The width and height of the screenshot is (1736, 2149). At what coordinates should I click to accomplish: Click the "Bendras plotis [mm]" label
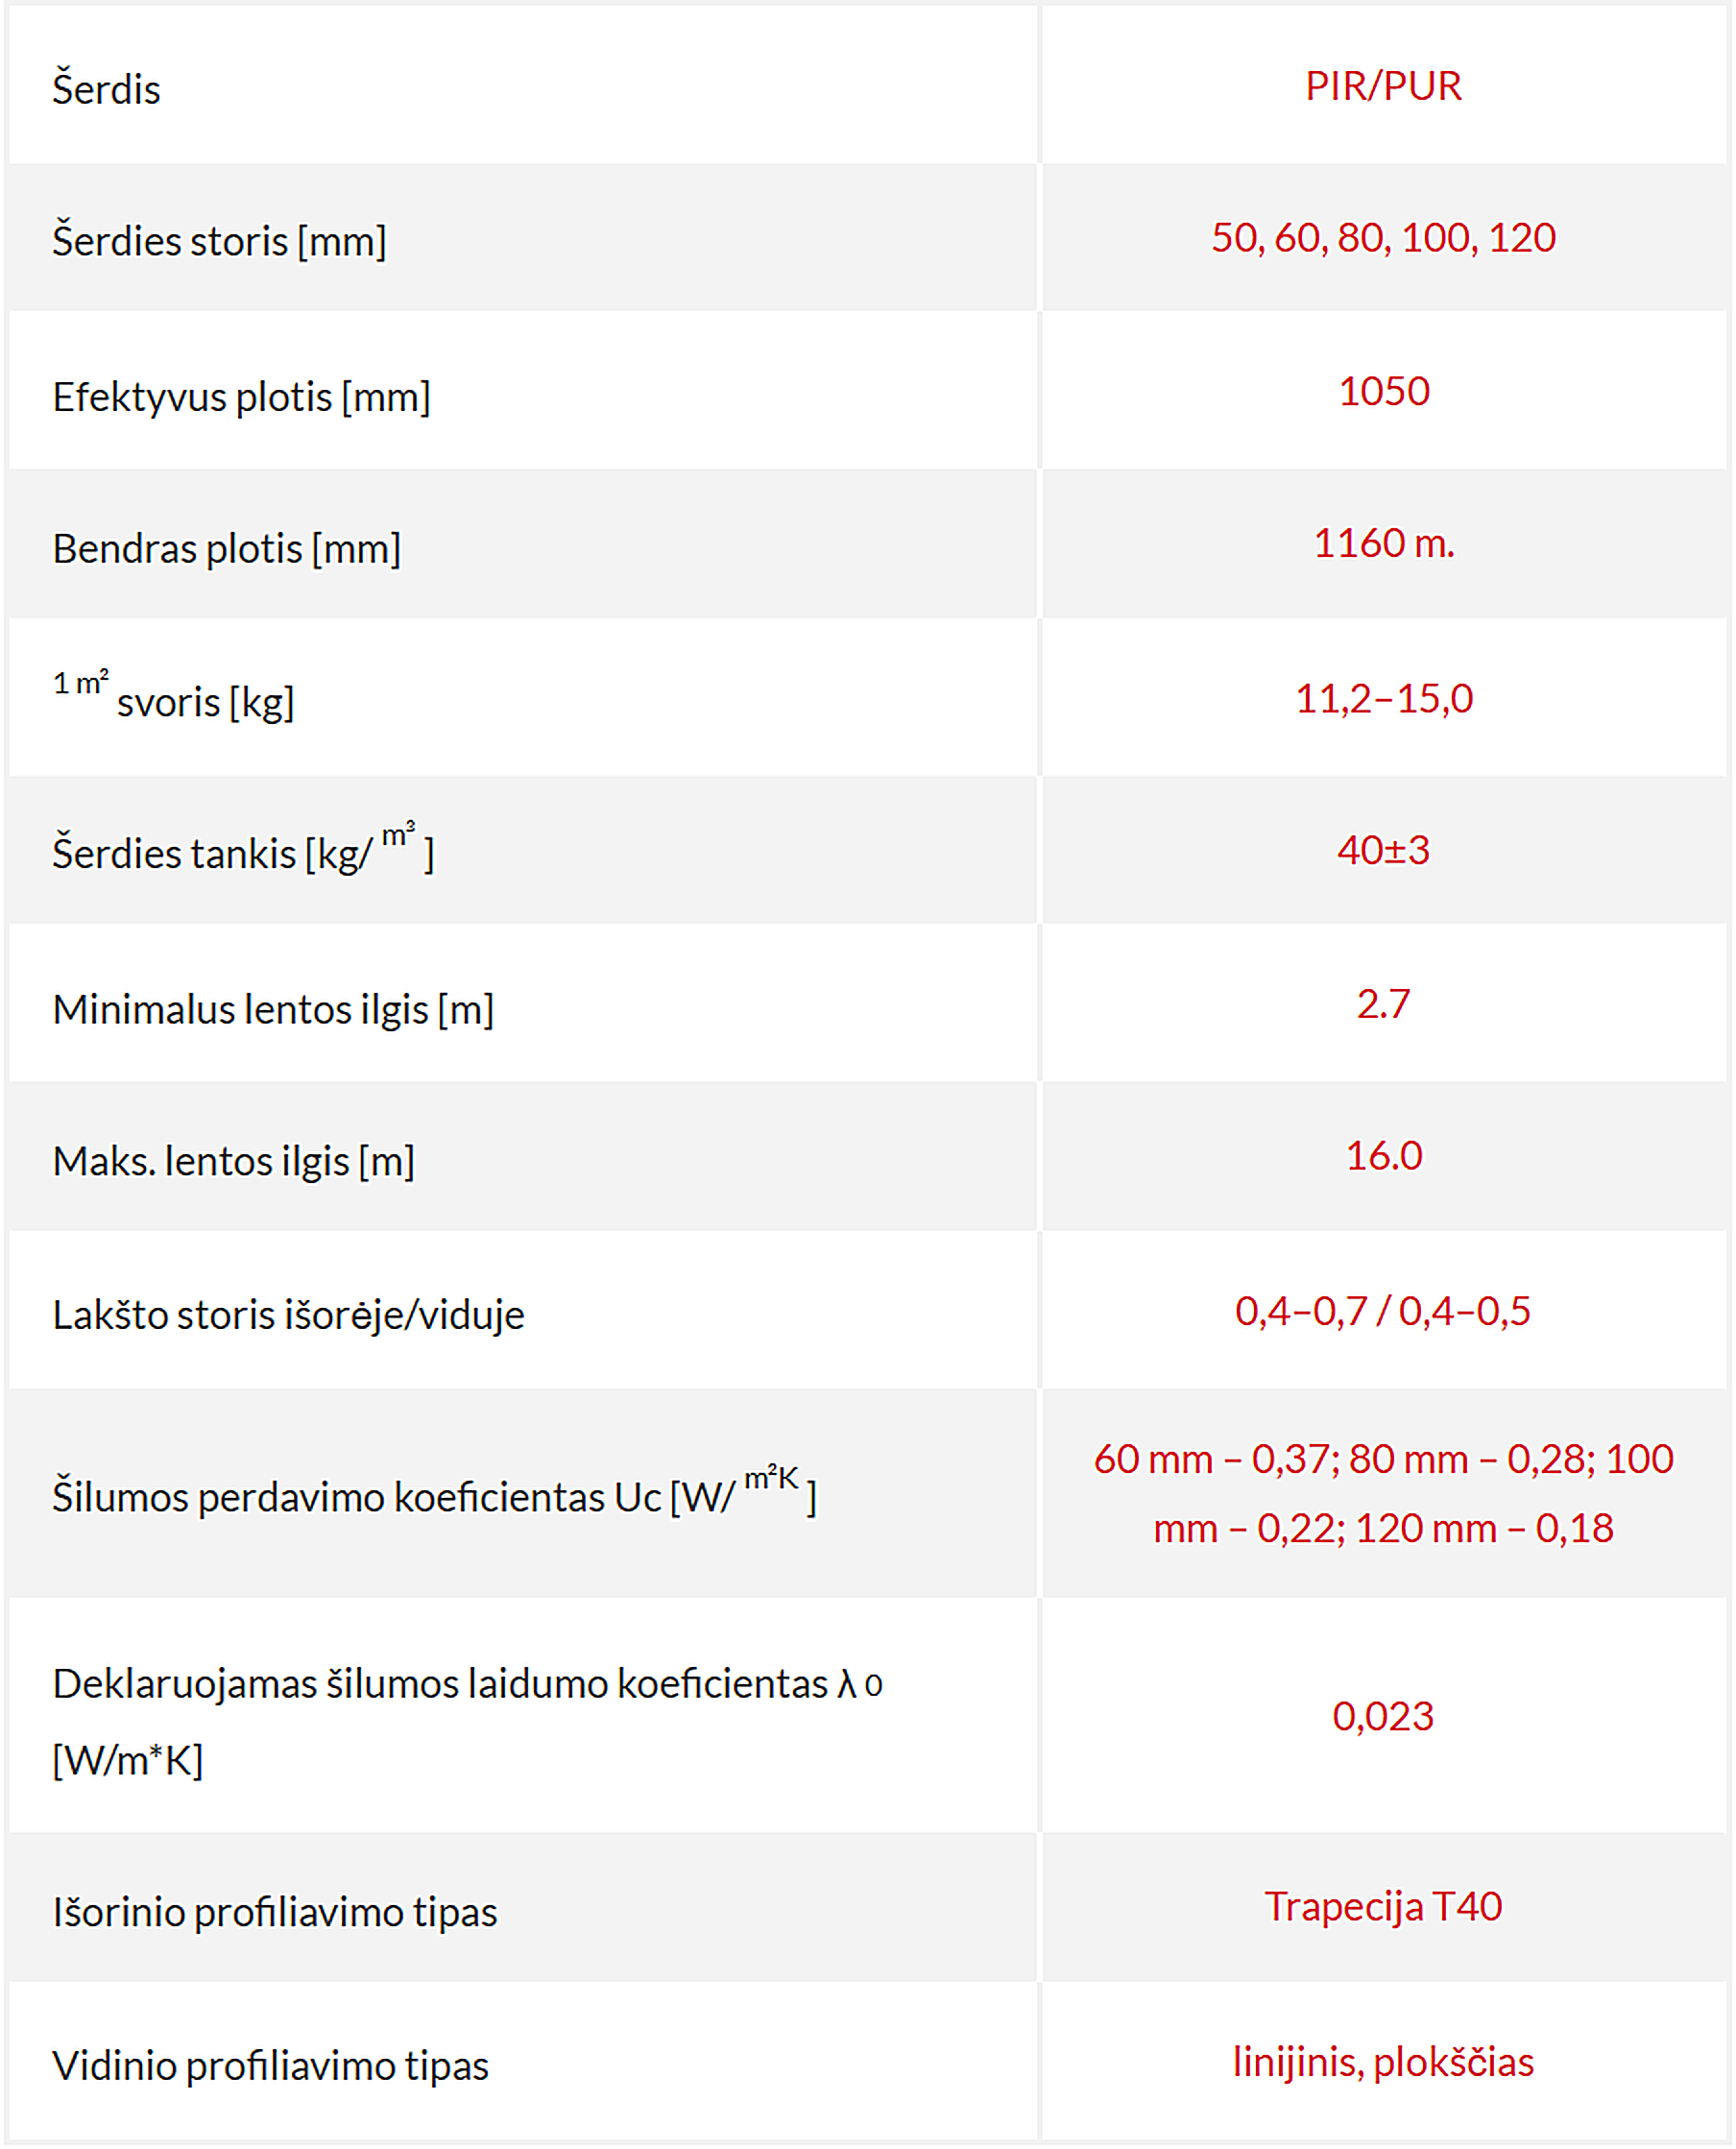[227, 549]
